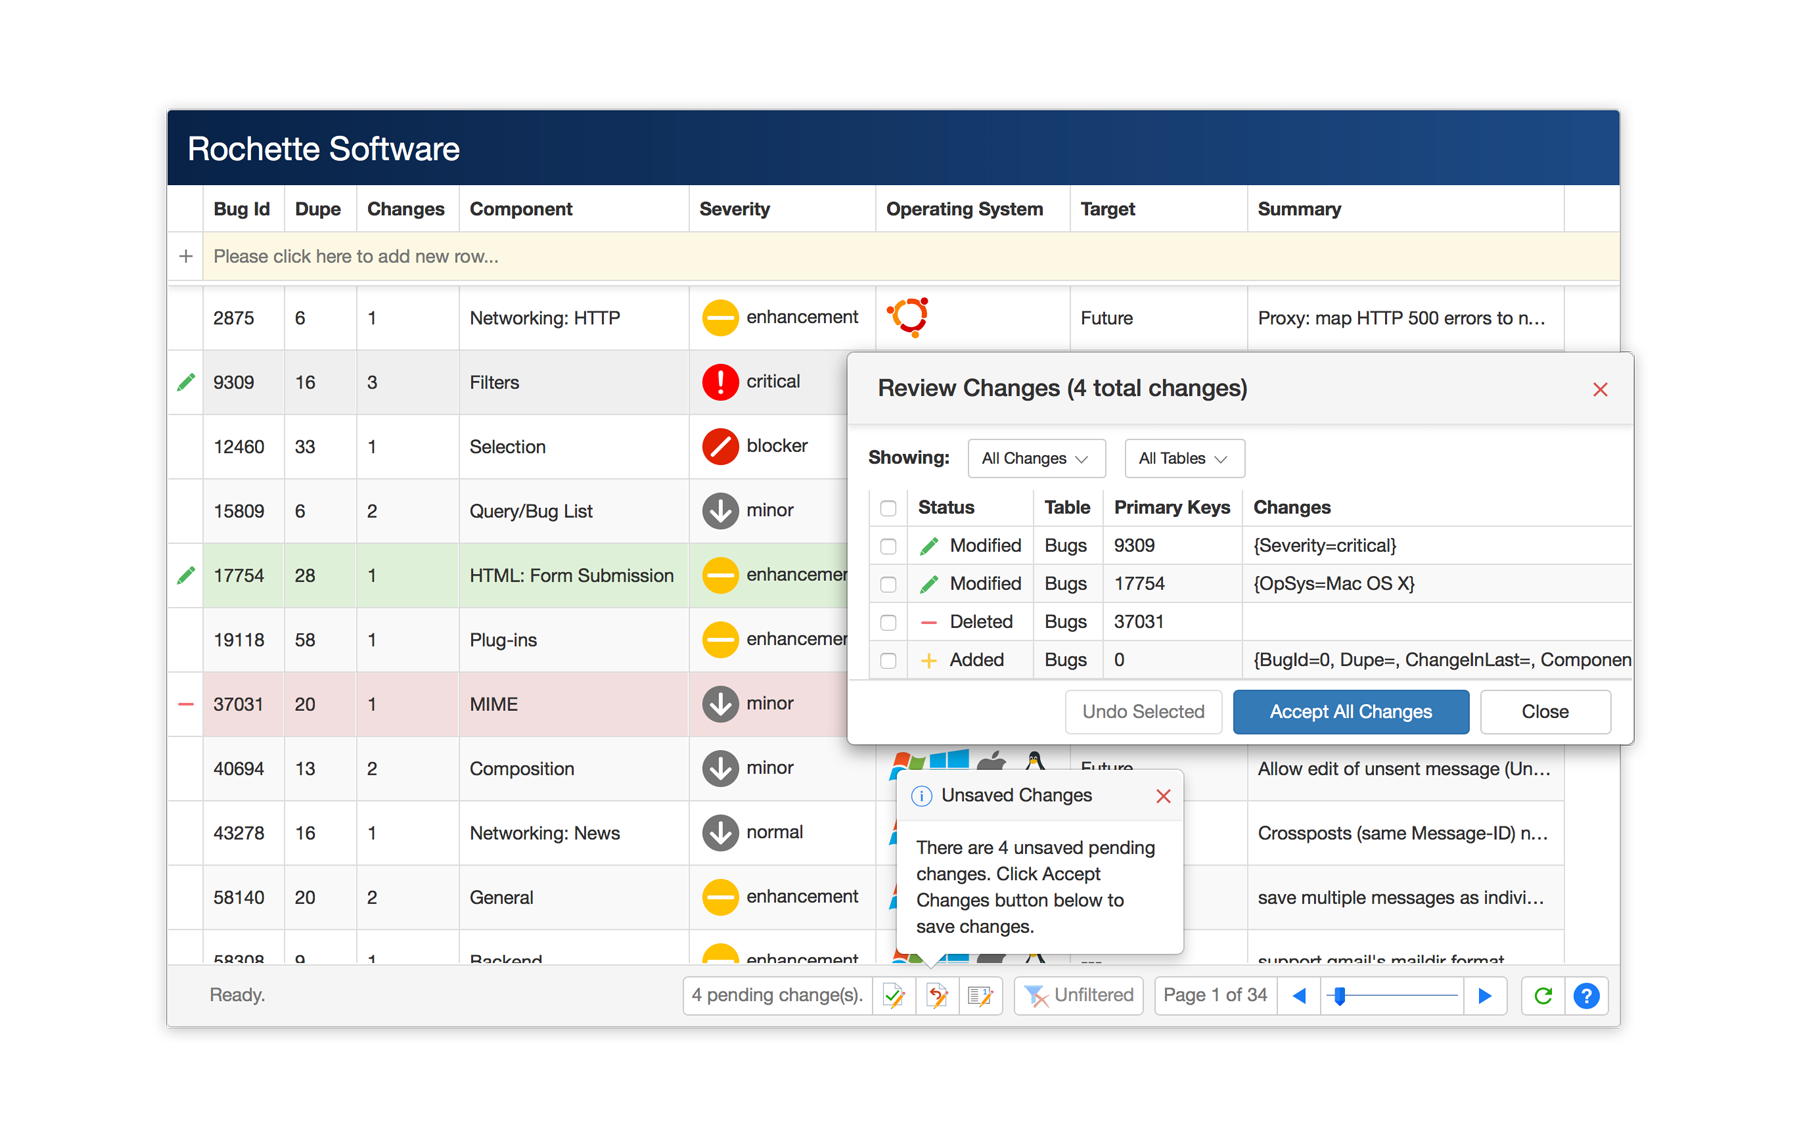Click the review pending changes icon
Screen dimensions: 1800x1140
[x=980, y=995]
